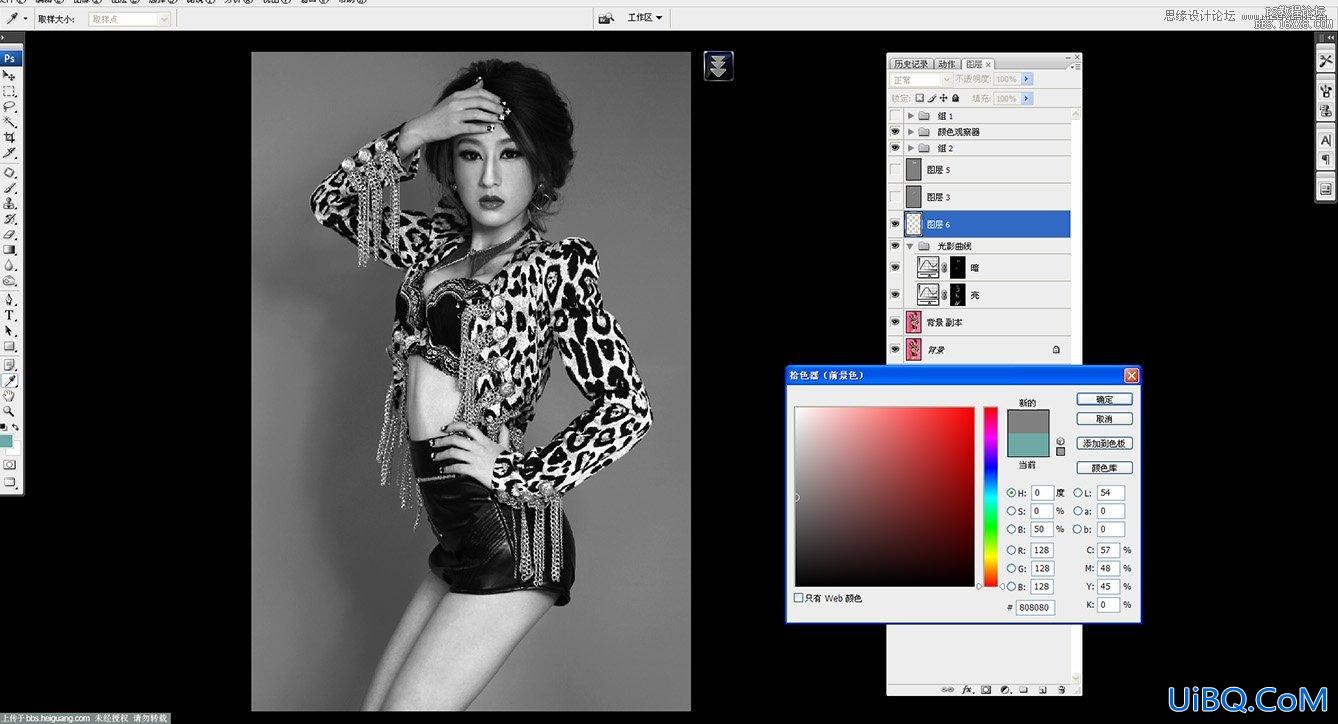The image size is (1338, 724).
Task: Open the 取样大小 sample size dropdown
Action: tap(129, 19)
